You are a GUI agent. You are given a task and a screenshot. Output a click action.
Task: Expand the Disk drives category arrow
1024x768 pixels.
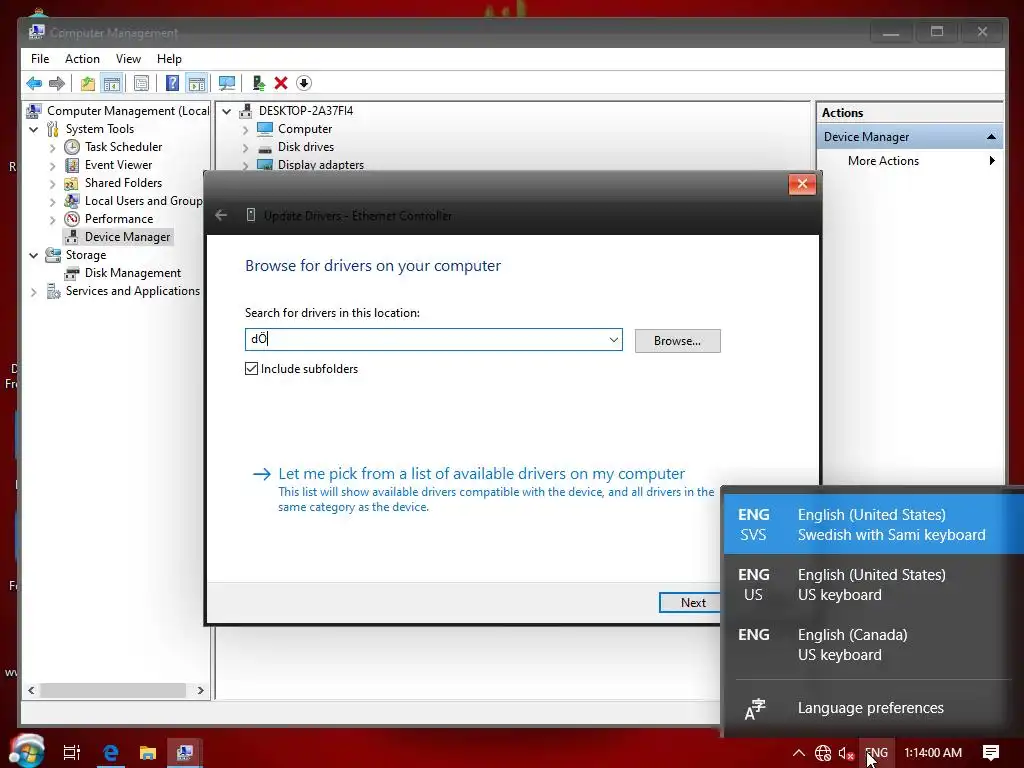point(246,148)
